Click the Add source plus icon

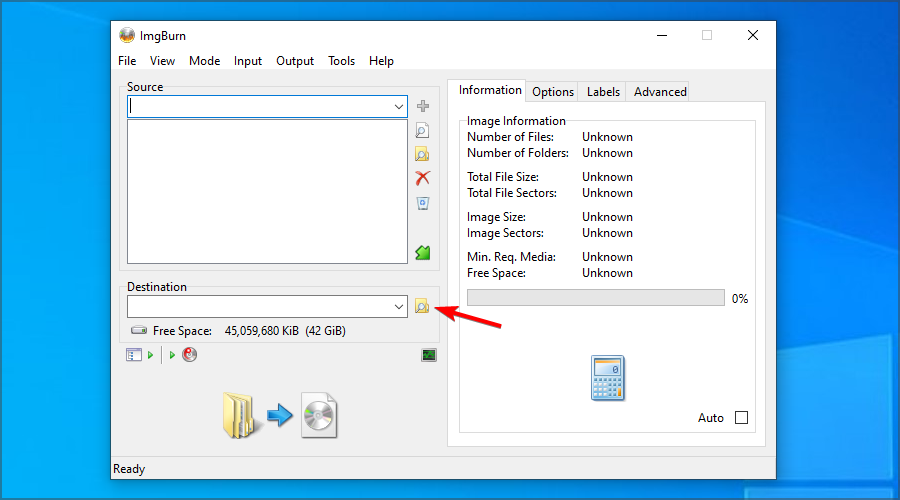click(423, 106)
